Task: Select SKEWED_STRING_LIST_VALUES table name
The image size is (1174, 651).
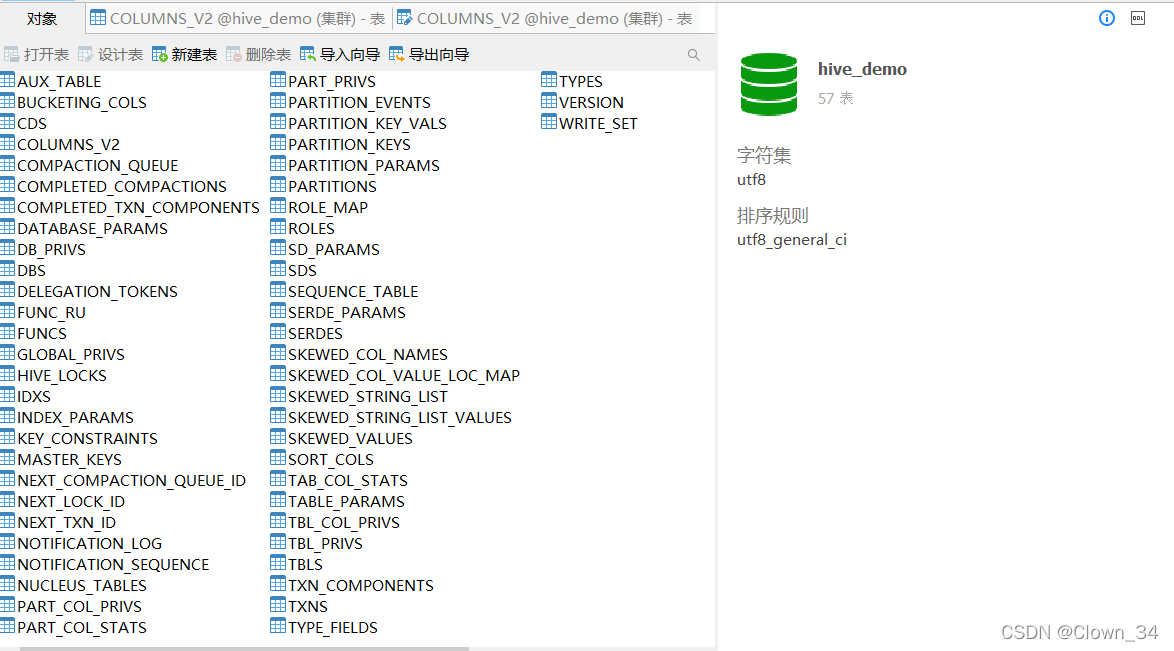Action: (x=400, y=417)
